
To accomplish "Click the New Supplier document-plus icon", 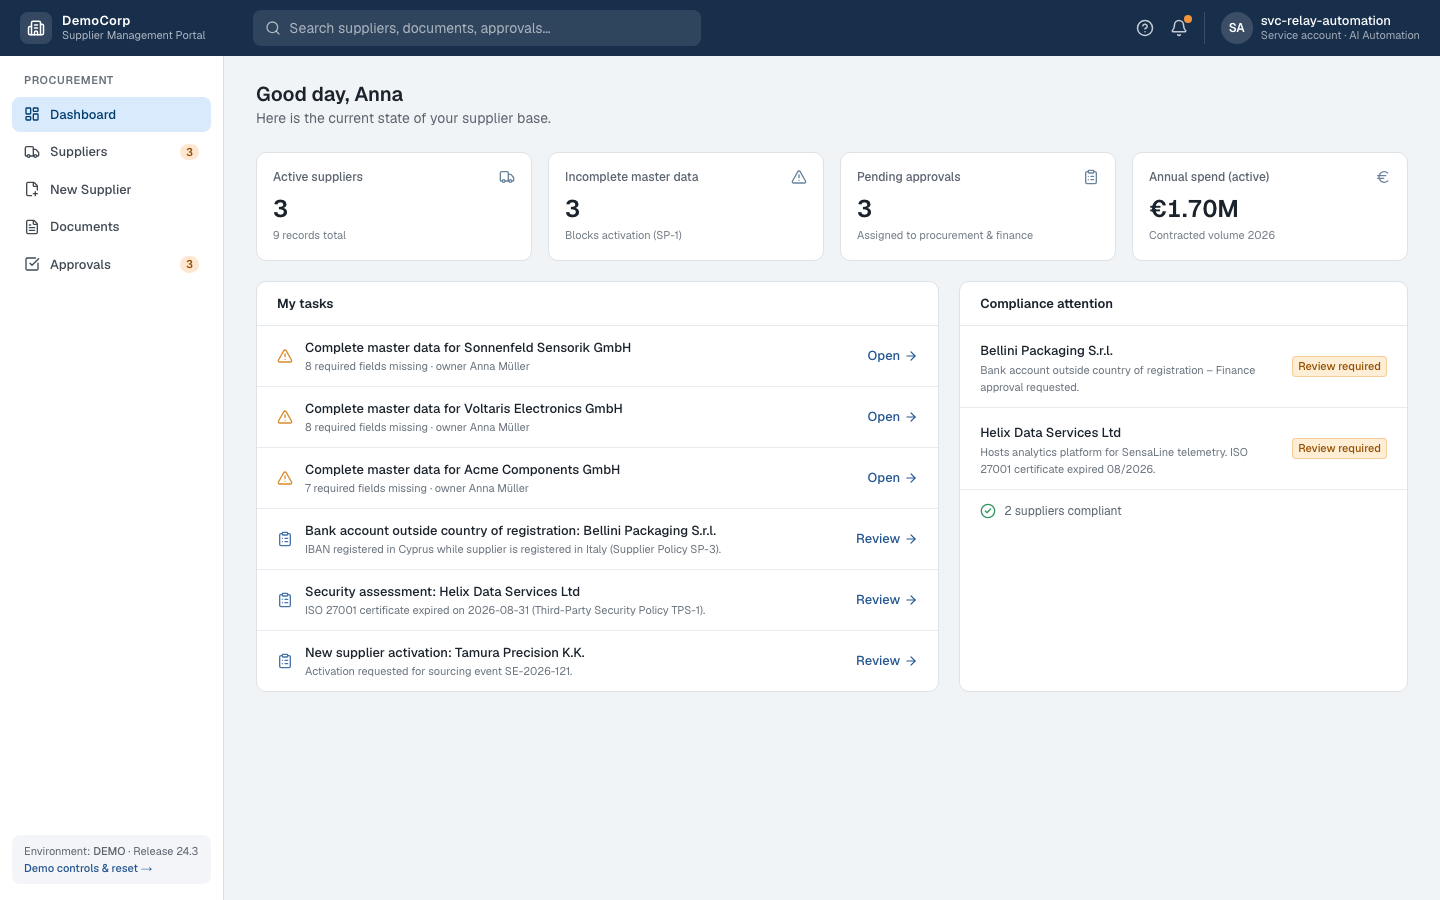I will (32, 189).
